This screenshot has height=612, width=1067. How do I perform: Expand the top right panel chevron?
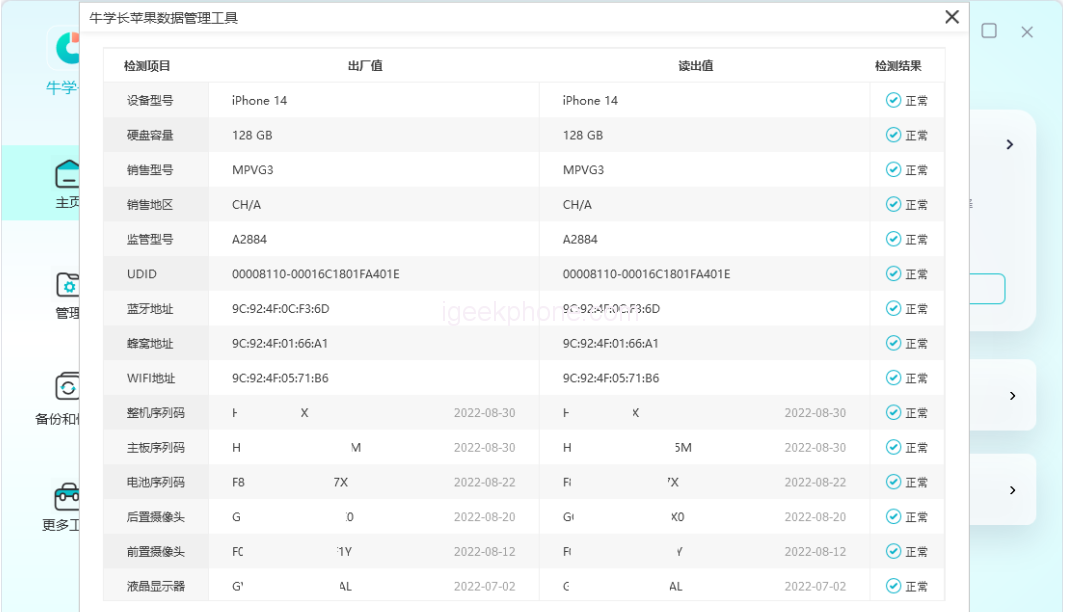(1010, 145)
